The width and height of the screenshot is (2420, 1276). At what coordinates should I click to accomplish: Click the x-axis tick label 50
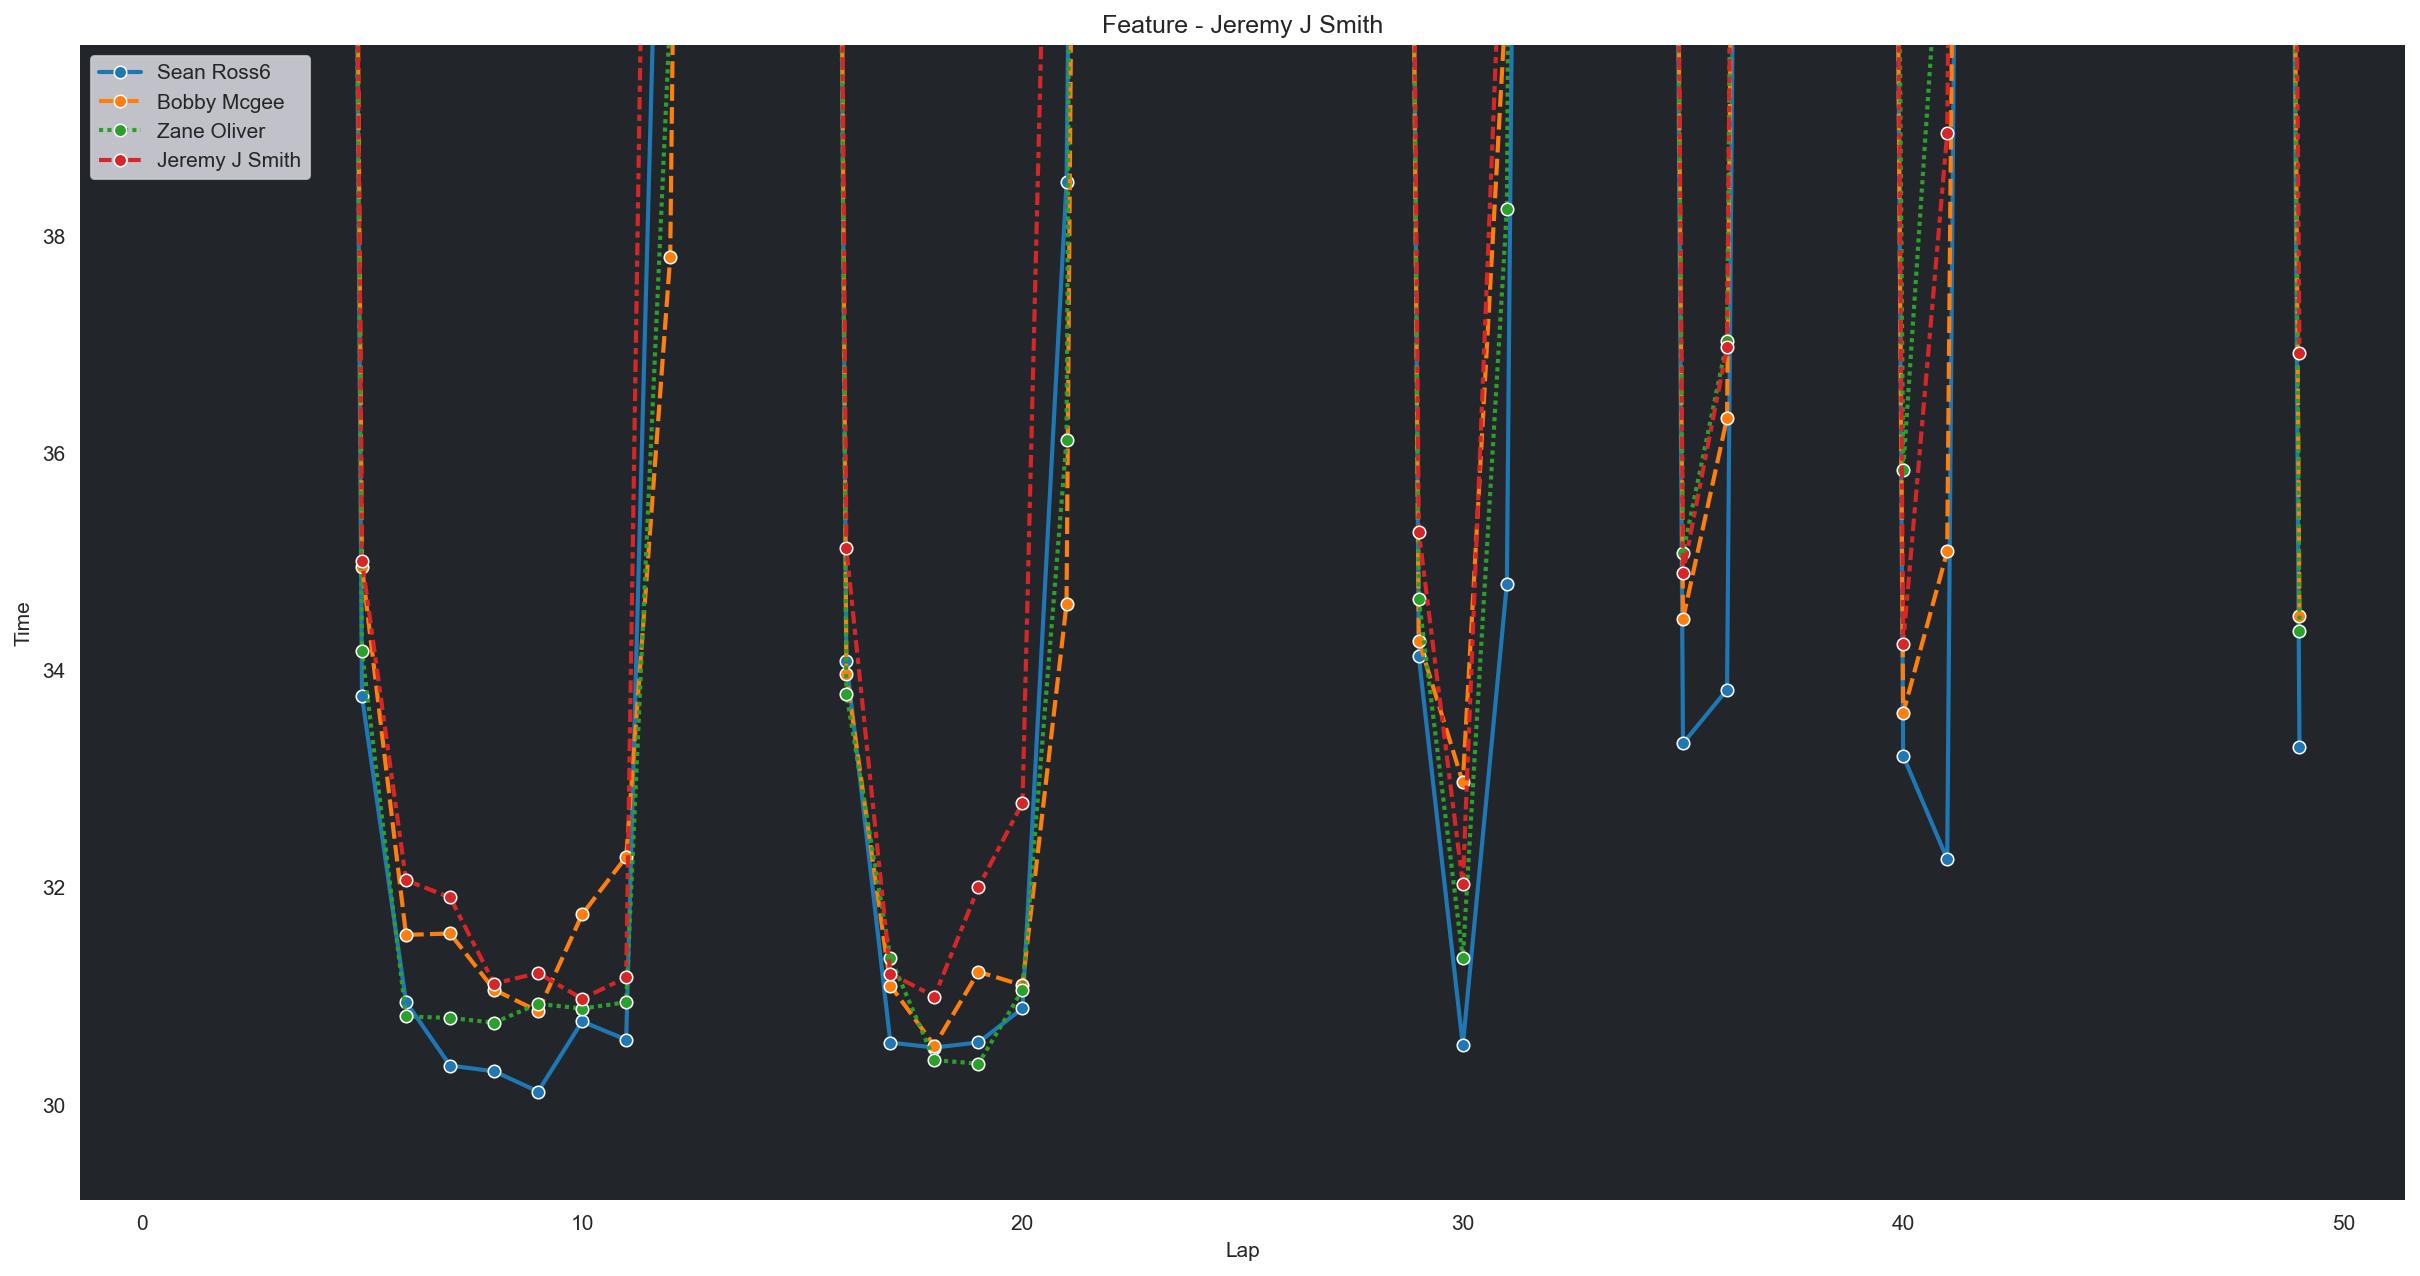click(x=2343, y=1223)
